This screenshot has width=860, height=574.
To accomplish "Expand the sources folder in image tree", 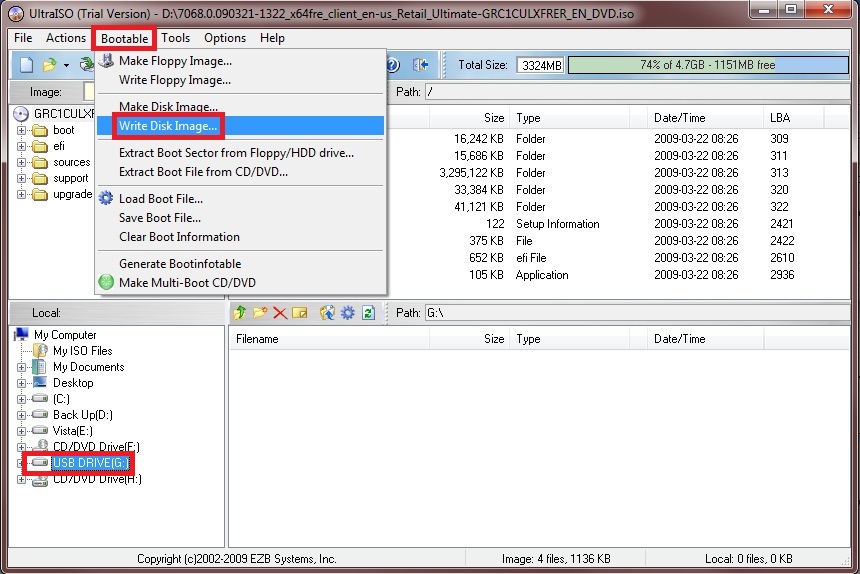I will (21, 162).
